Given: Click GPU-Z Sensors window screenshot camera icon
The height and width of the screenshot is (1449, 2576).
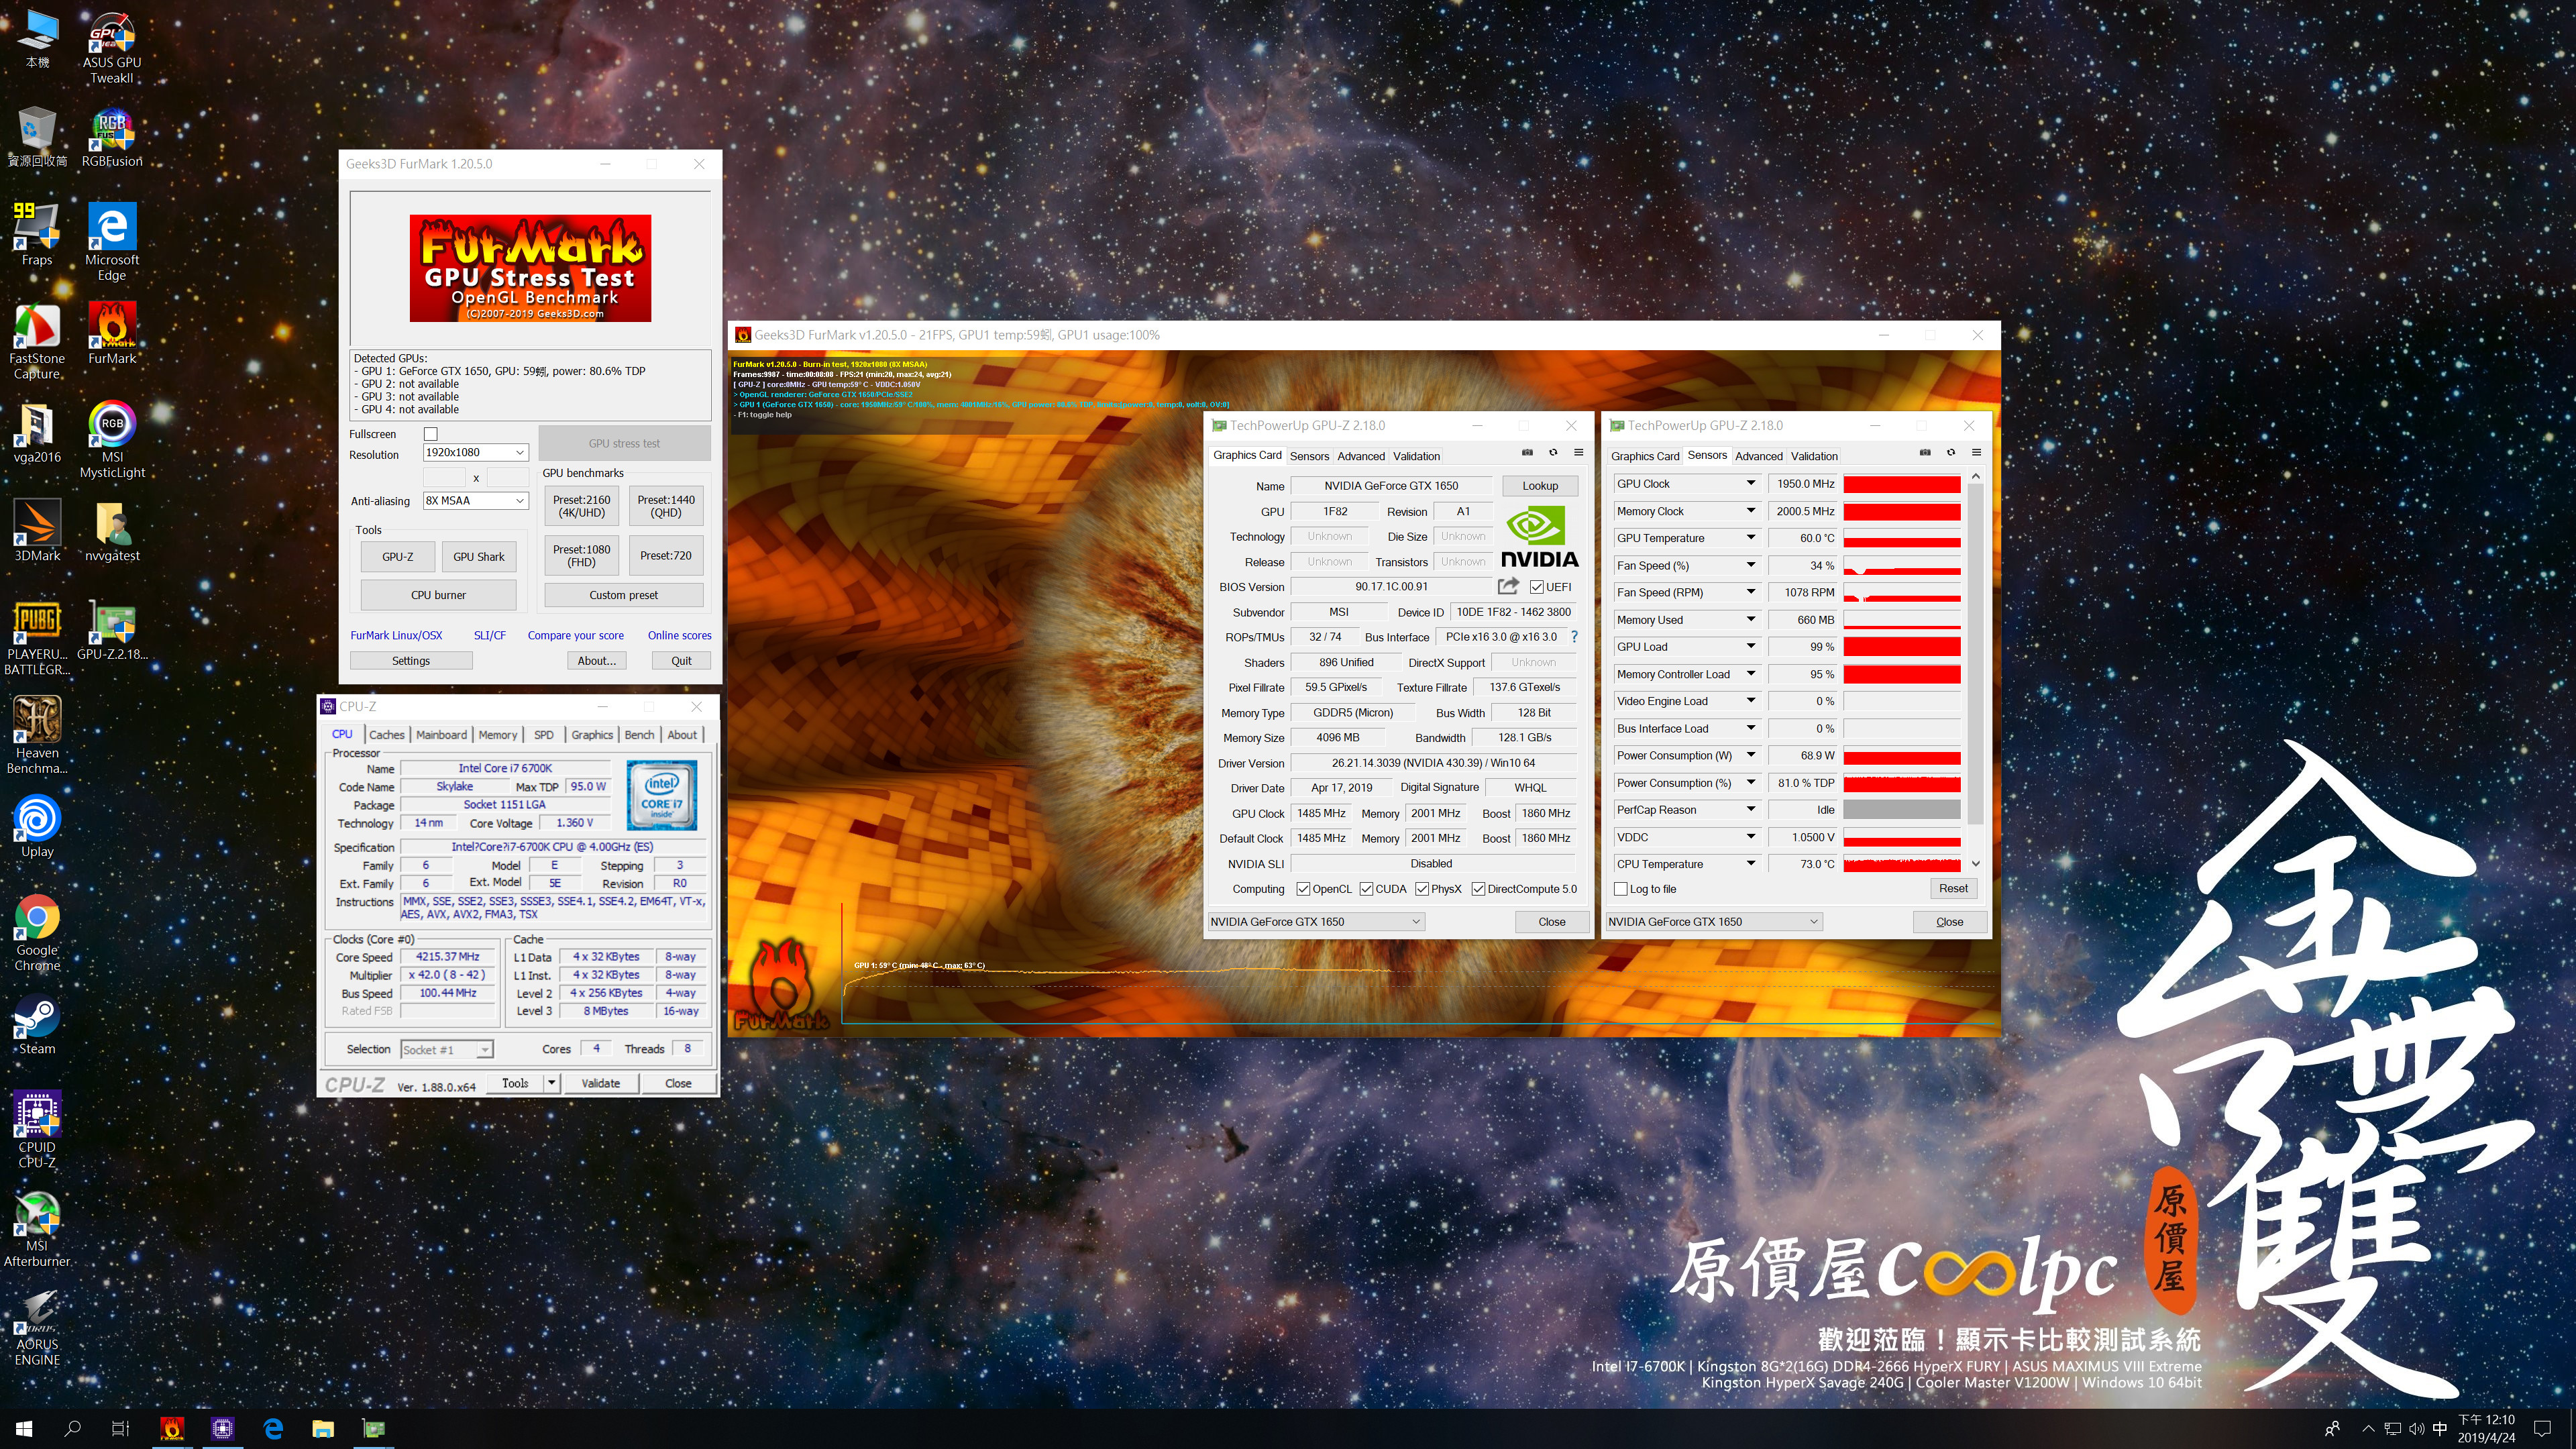Looking at the screenshot, I should pyautogui.click(x=1925, y=453).
